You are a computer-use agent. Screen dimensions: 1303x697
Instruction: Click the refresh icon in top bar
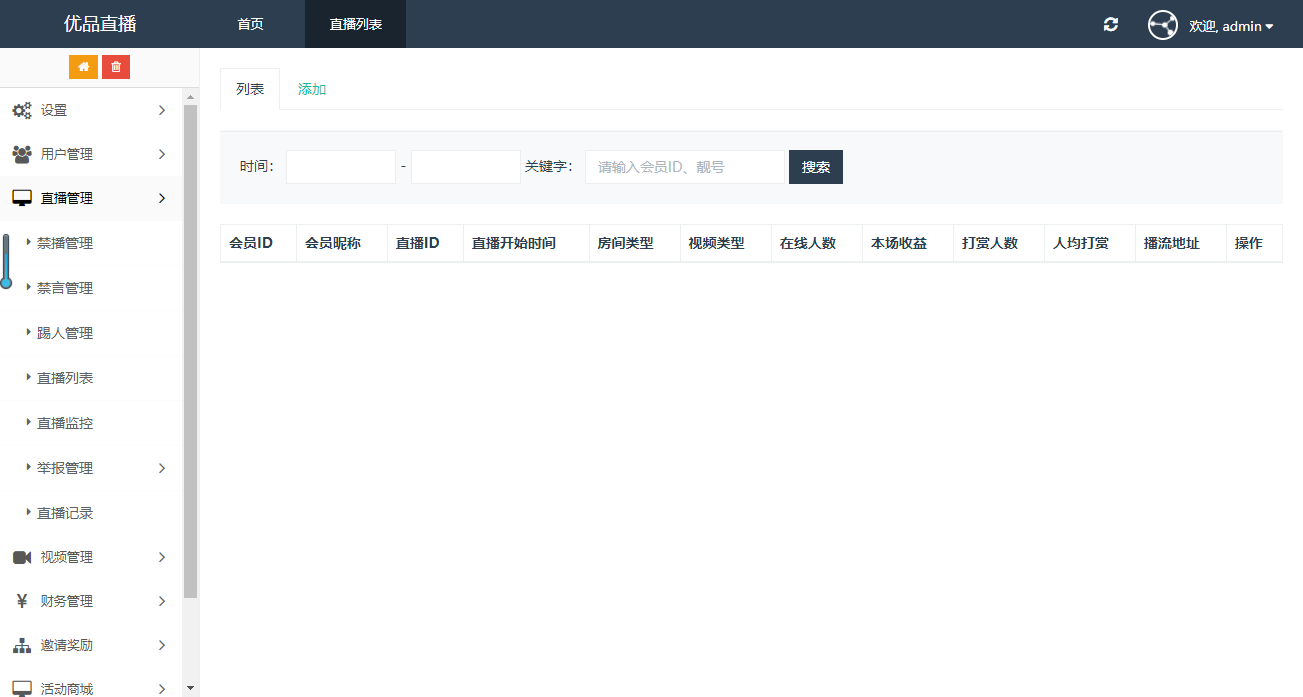pos(1110,25)
